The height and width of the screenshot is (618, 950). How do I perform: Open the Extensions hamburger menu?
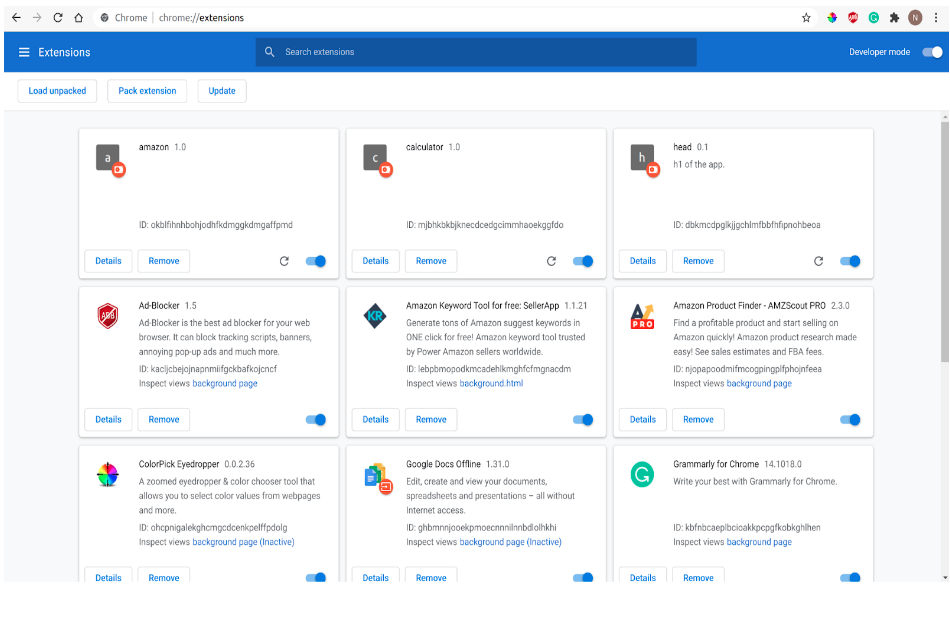coord(24,52)
